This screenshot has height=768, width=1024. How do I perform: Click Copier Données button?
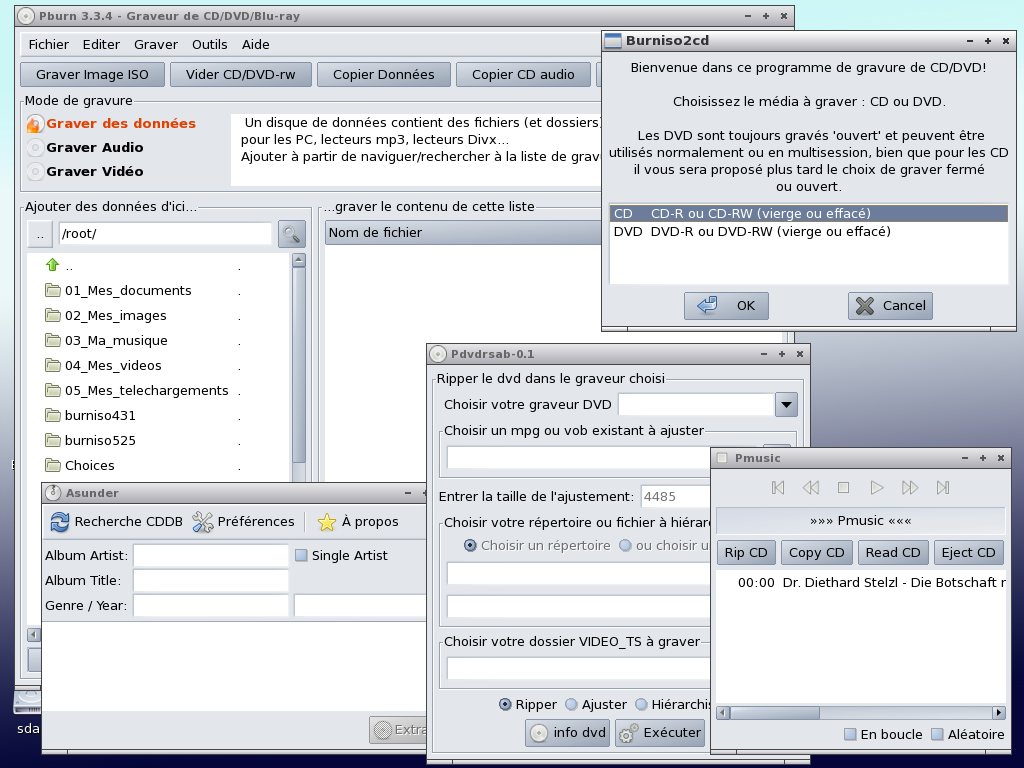[x=383, y=74]
